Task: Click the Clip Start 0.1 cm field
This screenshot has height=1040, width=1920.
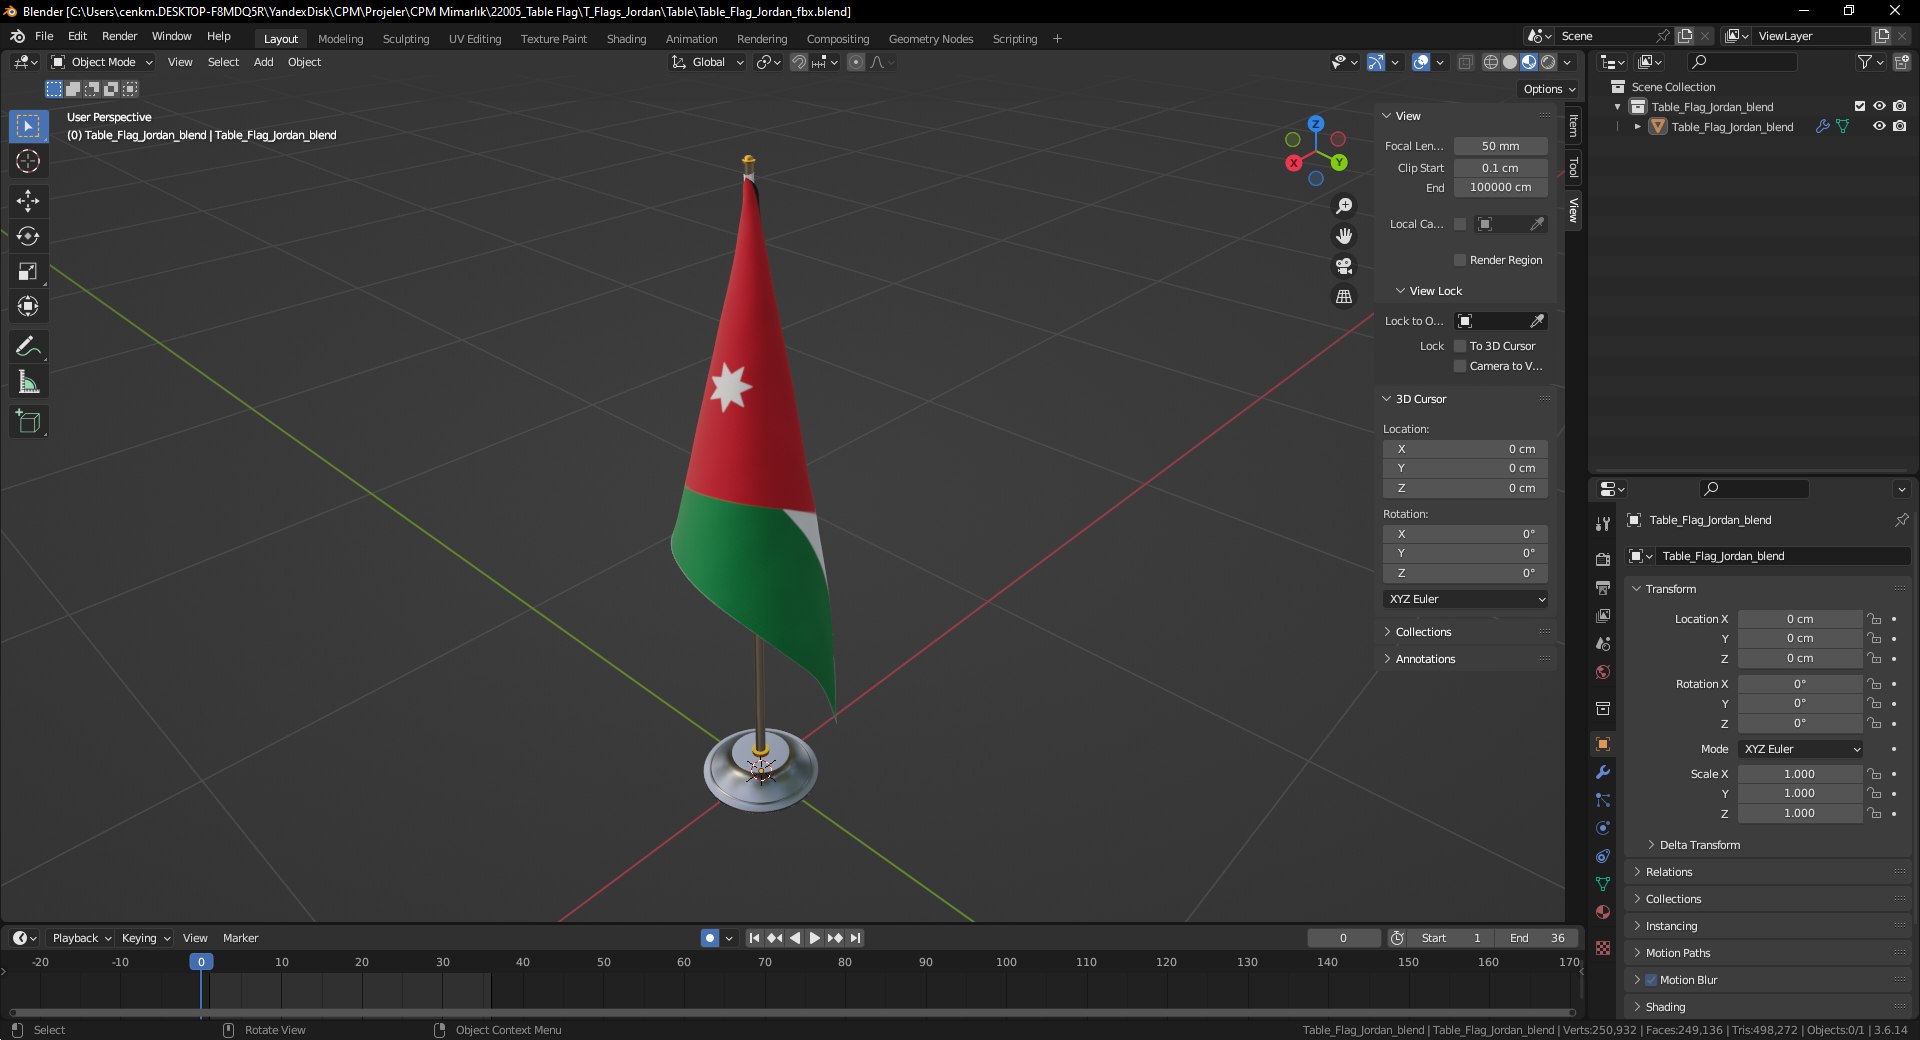Action: [1500, 168]
